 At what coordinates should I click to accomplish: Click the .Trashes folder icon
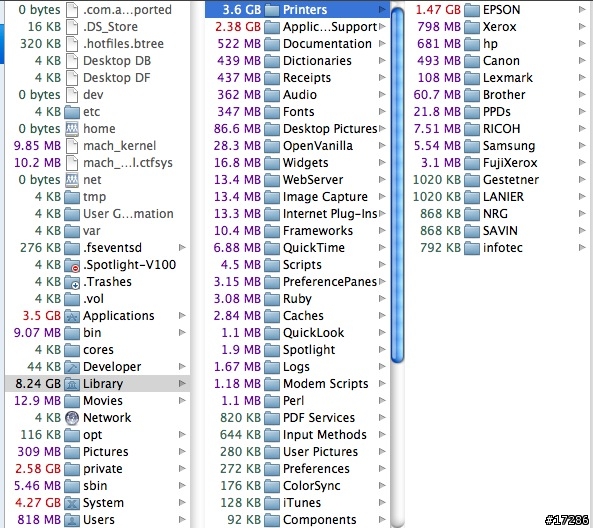click(72, 282)
